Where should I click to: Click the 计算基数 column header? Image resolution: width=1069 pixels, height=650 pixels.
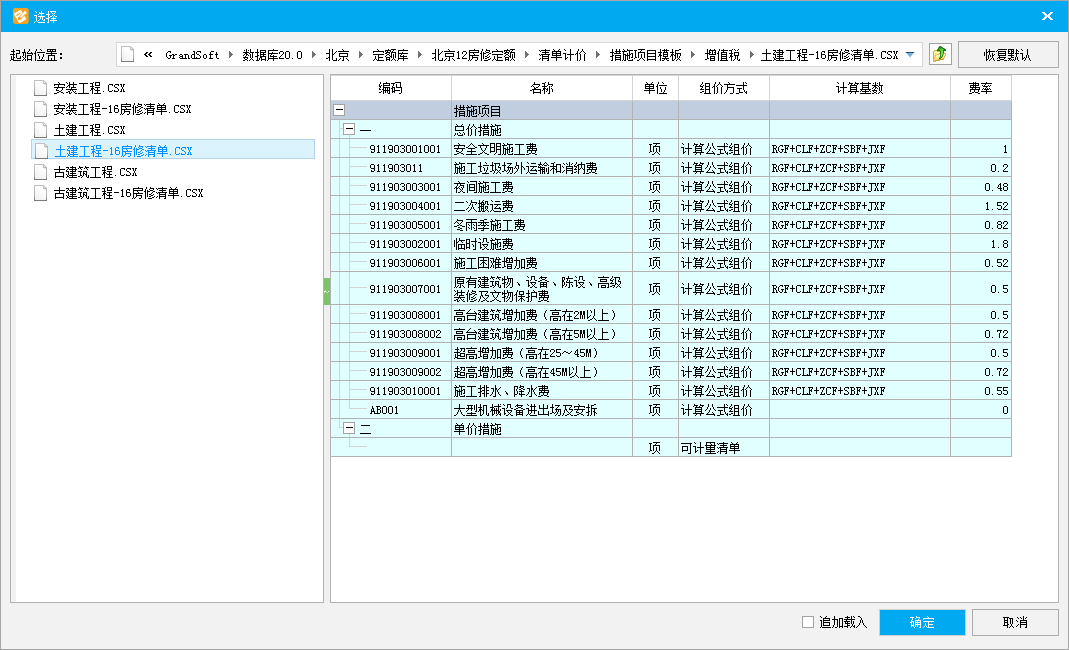coord(860,88)
